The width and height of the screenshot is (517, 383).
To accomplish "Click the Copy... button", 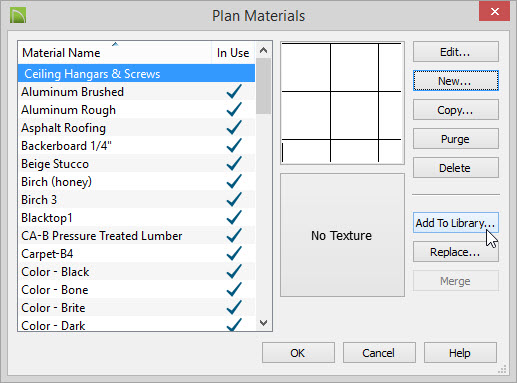I will [x=456, y=110].
